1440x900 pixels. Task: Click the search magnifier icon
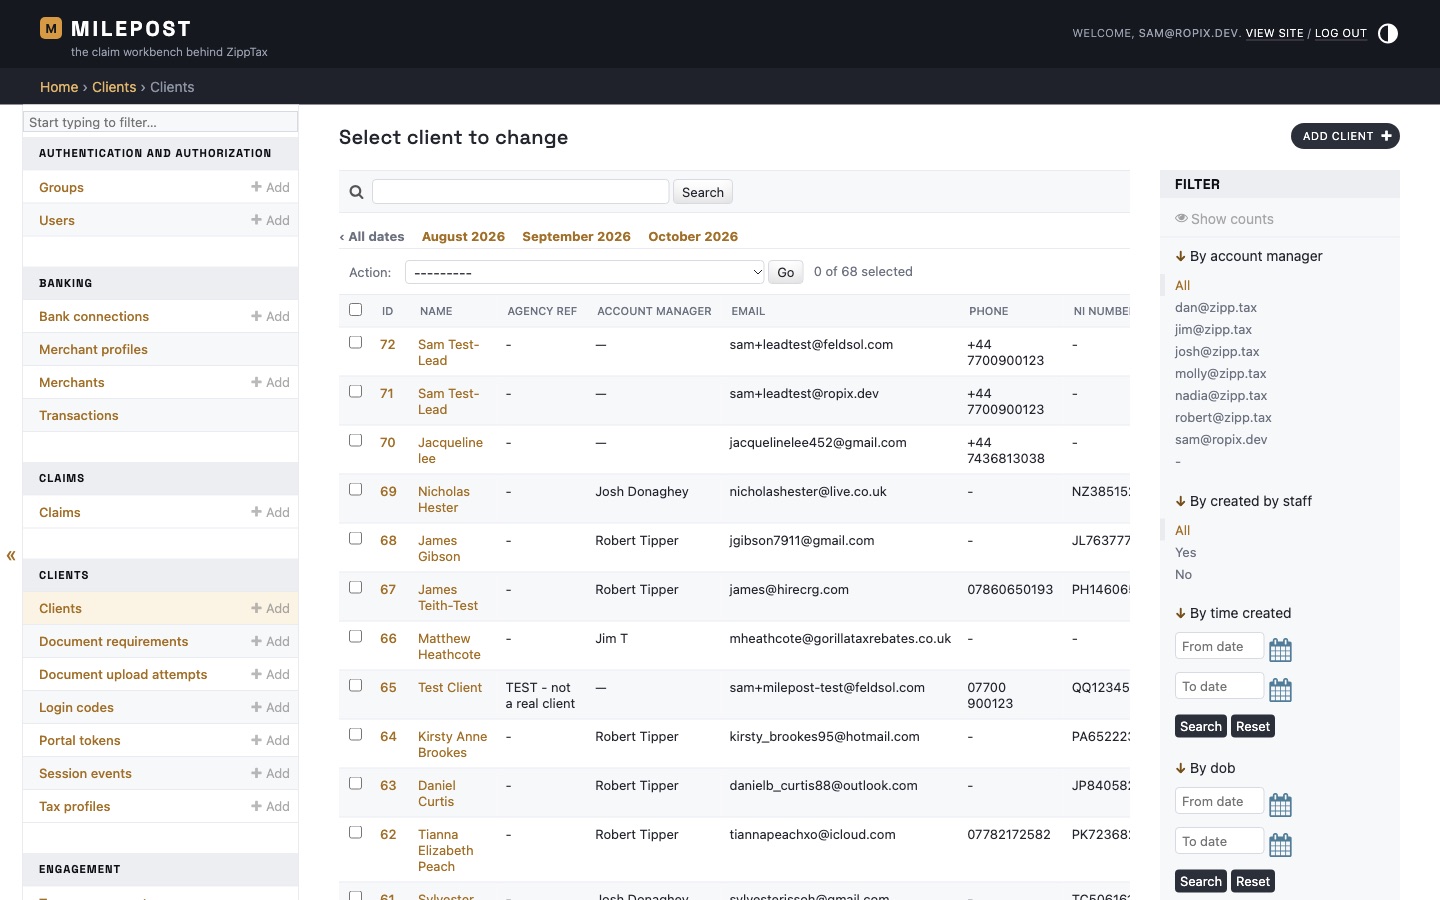[x=356, y=192]
